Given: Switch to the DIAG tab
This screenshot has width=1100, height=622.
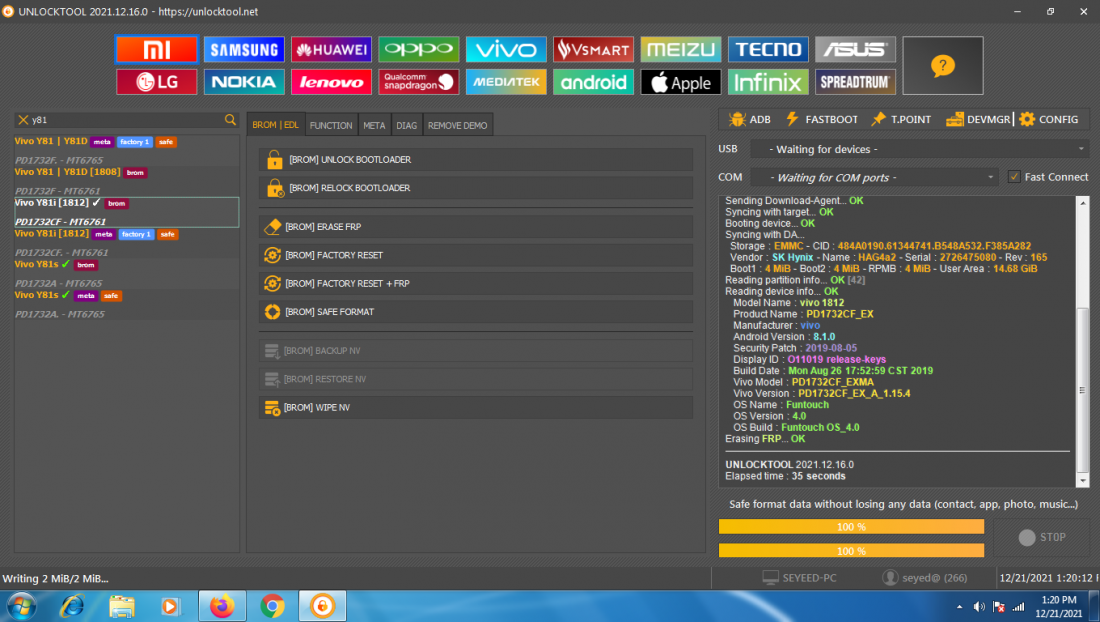Looking at the screenshot, I should point(406,125).
